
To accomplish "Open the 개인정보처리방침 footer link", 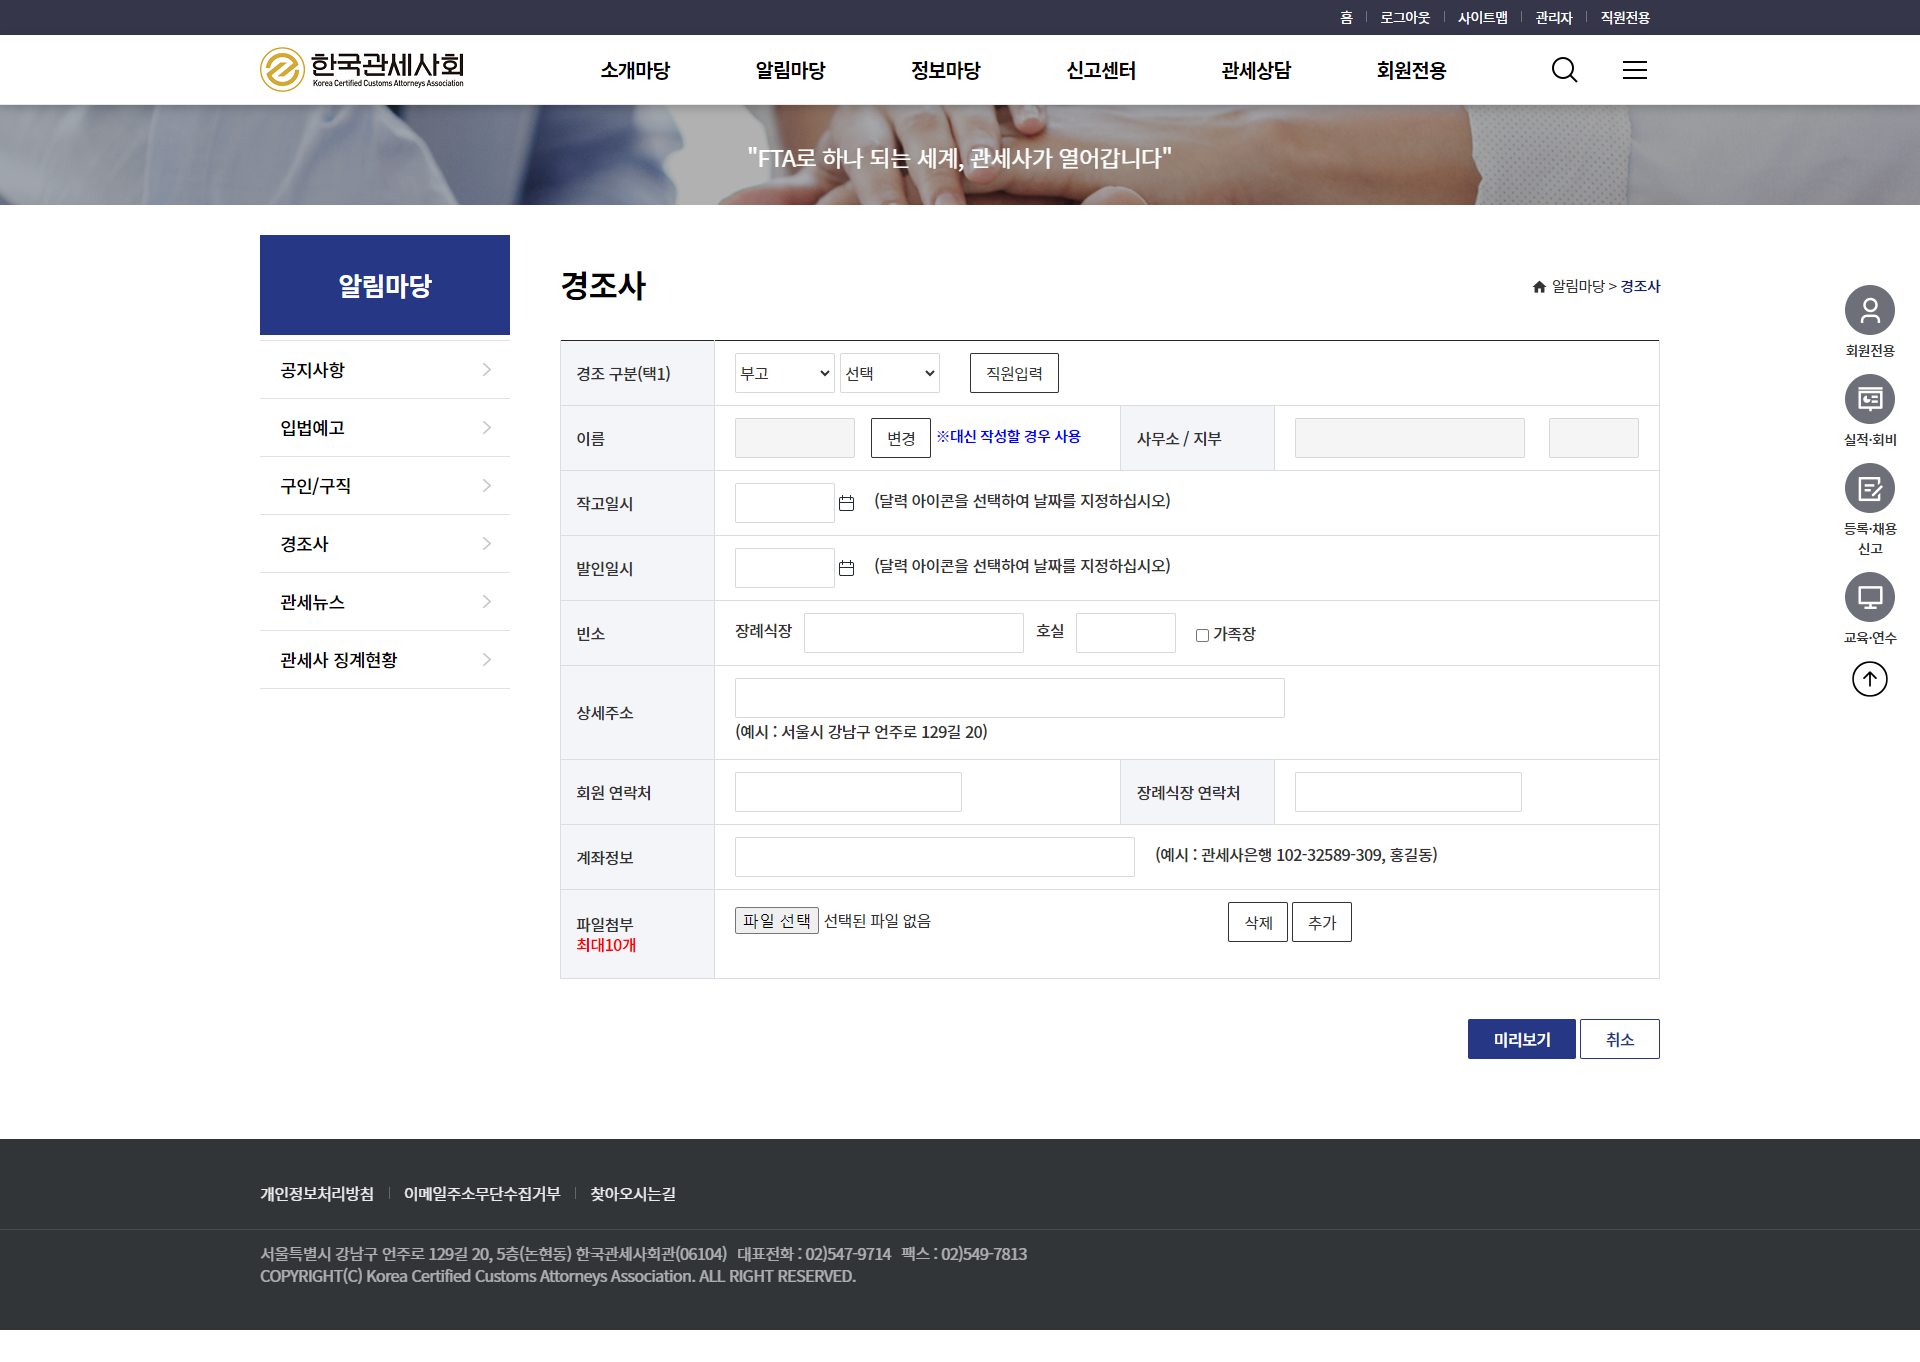I will click(x=316, y=1194).
